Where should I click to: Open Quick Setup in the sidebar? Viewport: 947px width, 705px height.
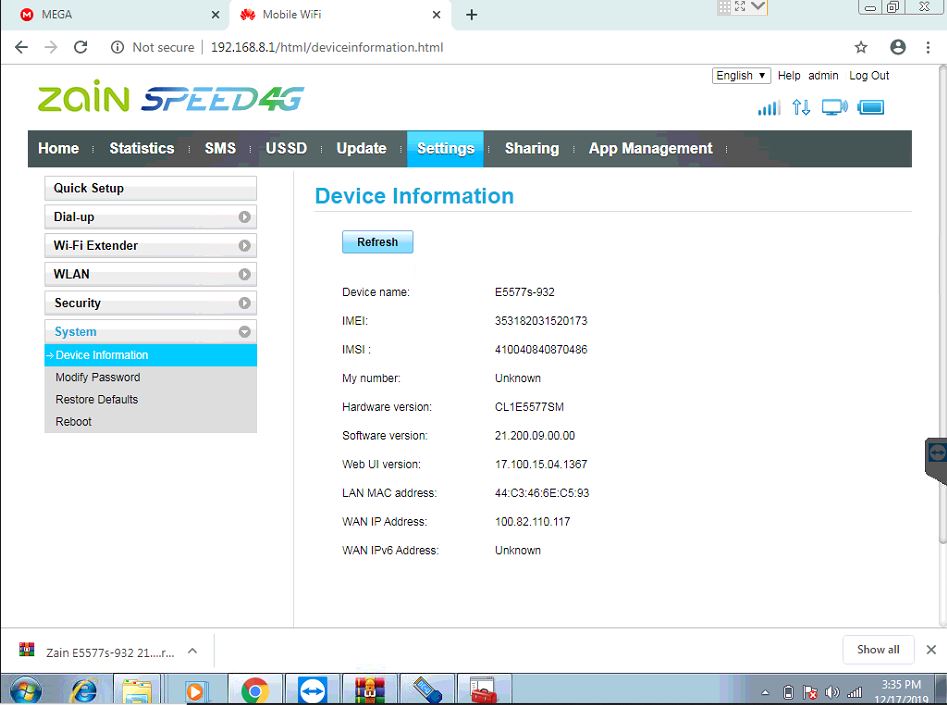pyautogui.click(x=150, y=188)
